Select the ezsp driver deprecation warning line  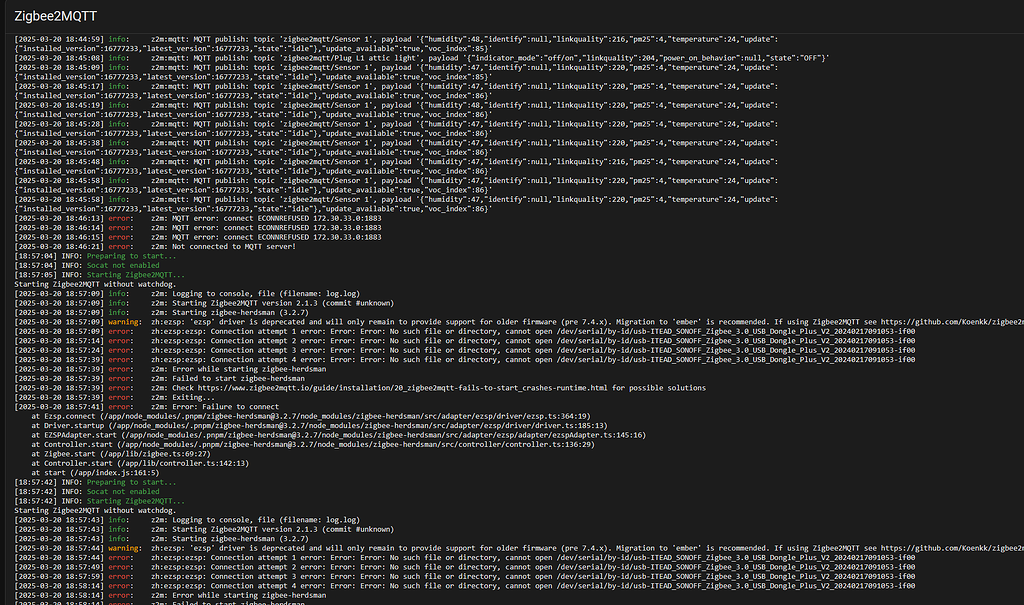click(400, 322)
